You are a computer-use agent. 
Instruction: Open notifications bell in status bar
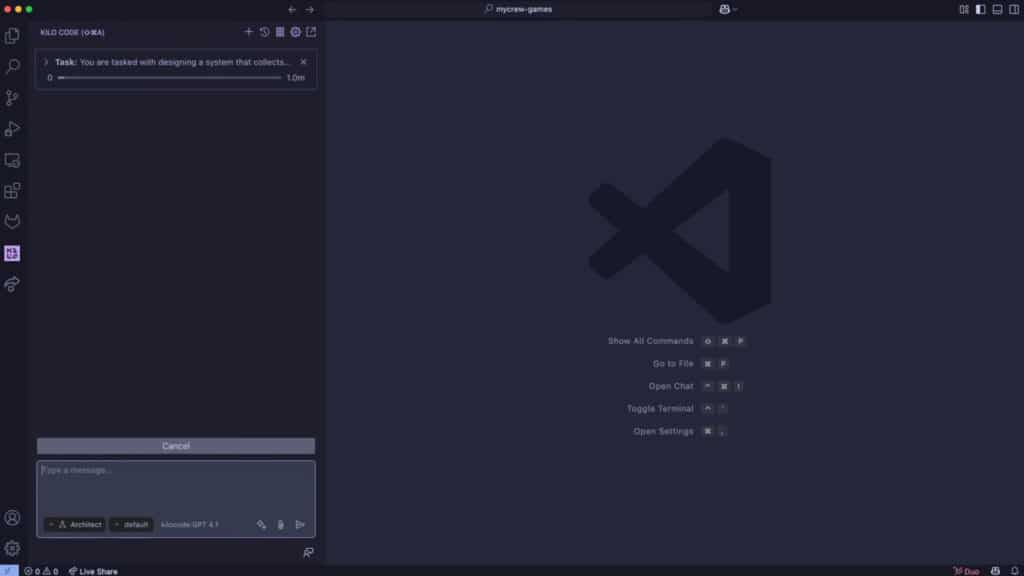(1014, 571)
